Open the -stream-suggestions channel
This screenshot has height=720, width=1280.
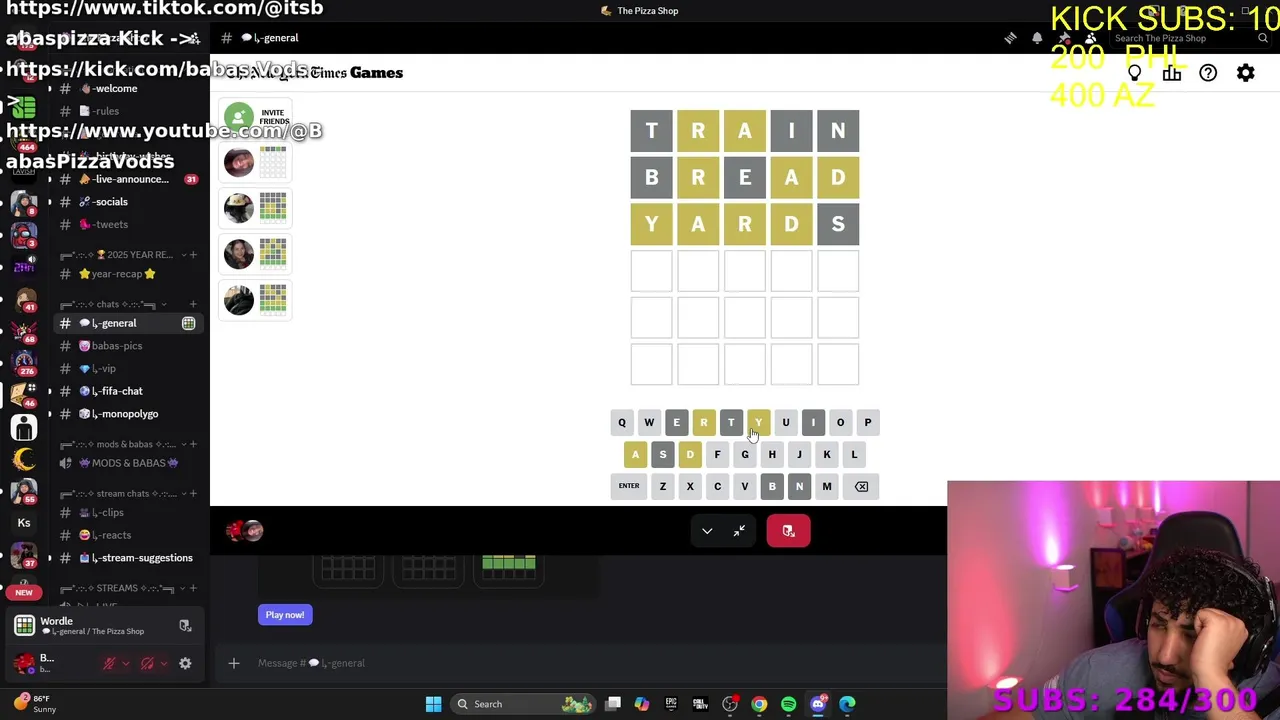[128, 558]
